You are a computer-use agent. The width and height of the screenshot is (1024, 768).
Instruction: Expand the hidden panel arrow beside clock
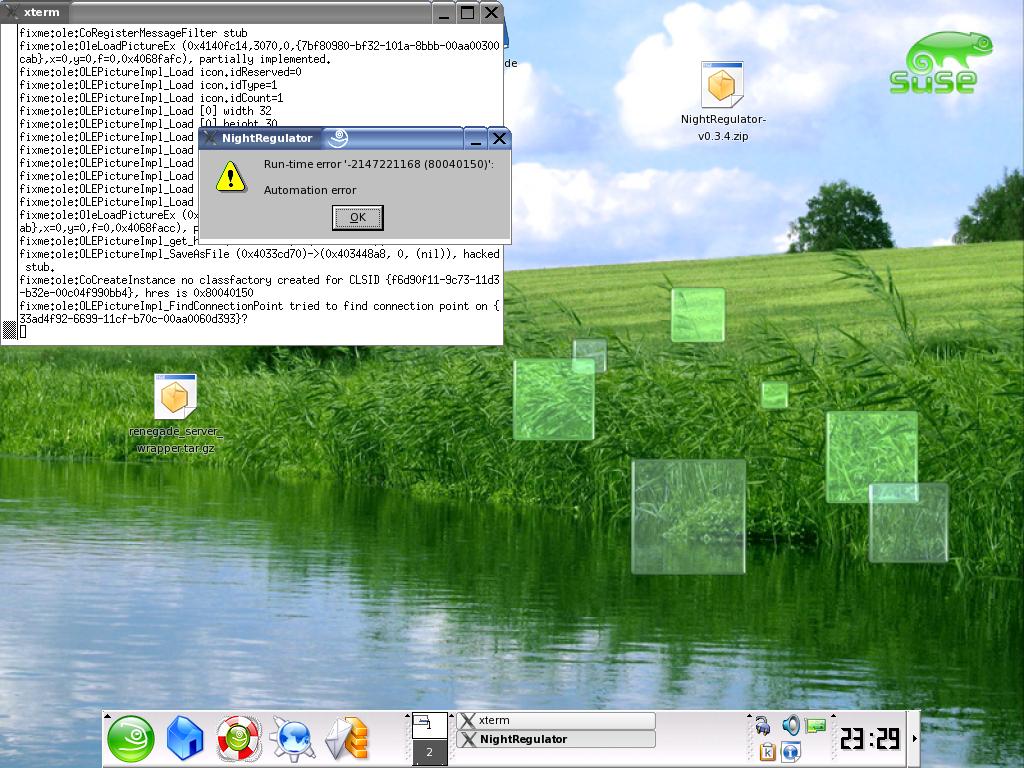(x=913, y=739)
